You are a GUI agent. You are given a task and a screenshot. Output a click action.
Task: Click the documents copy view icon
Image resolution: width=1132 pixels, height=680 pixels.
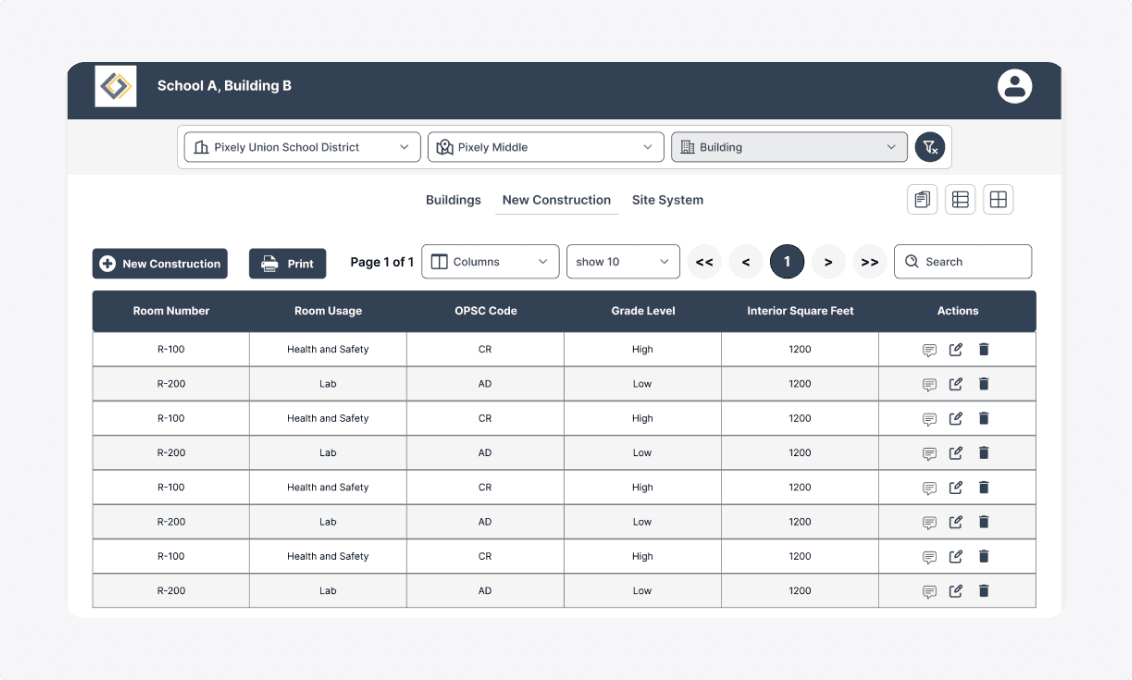pos(922,200)
